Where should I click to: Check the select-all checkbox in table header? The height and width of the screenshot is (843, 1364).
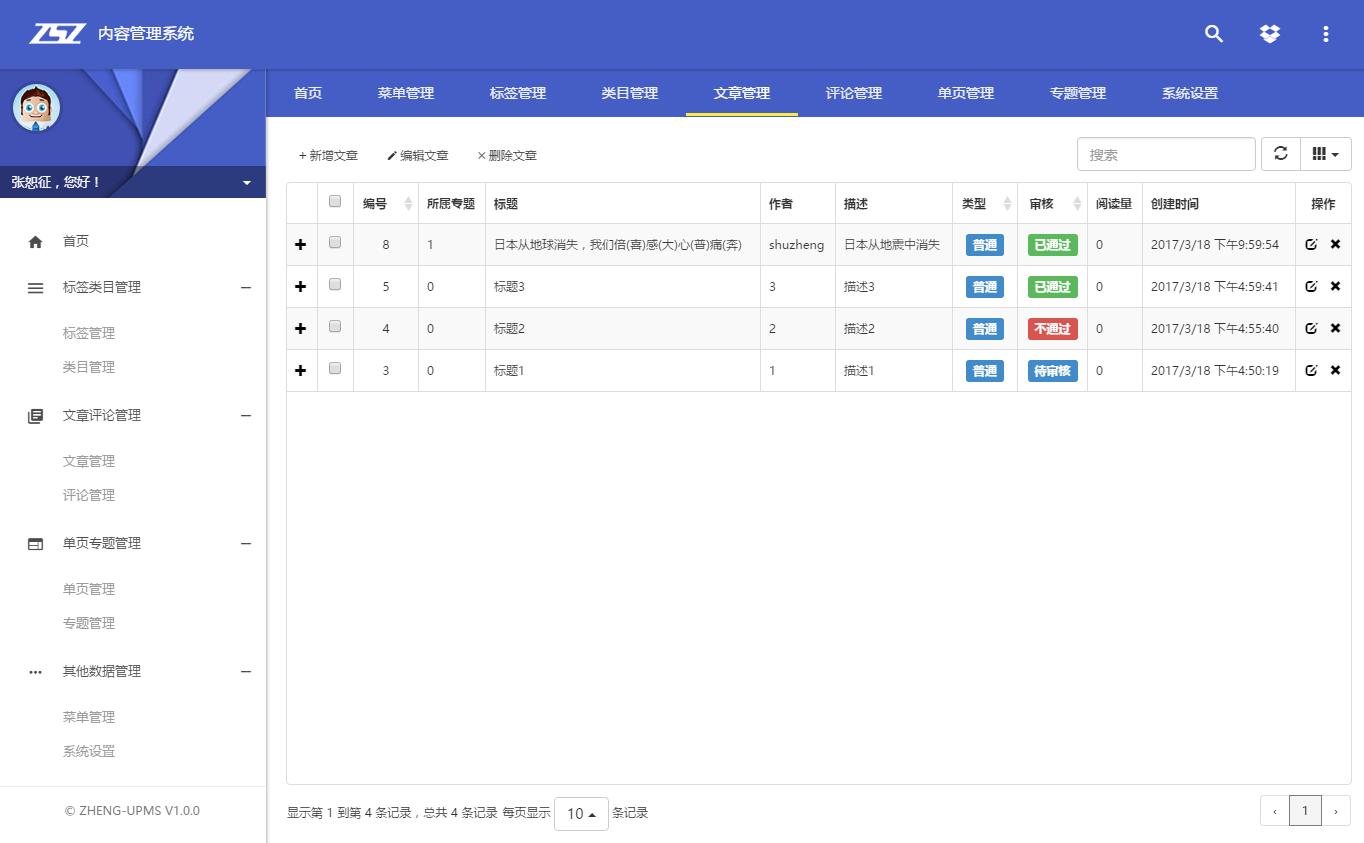point(335,201)
